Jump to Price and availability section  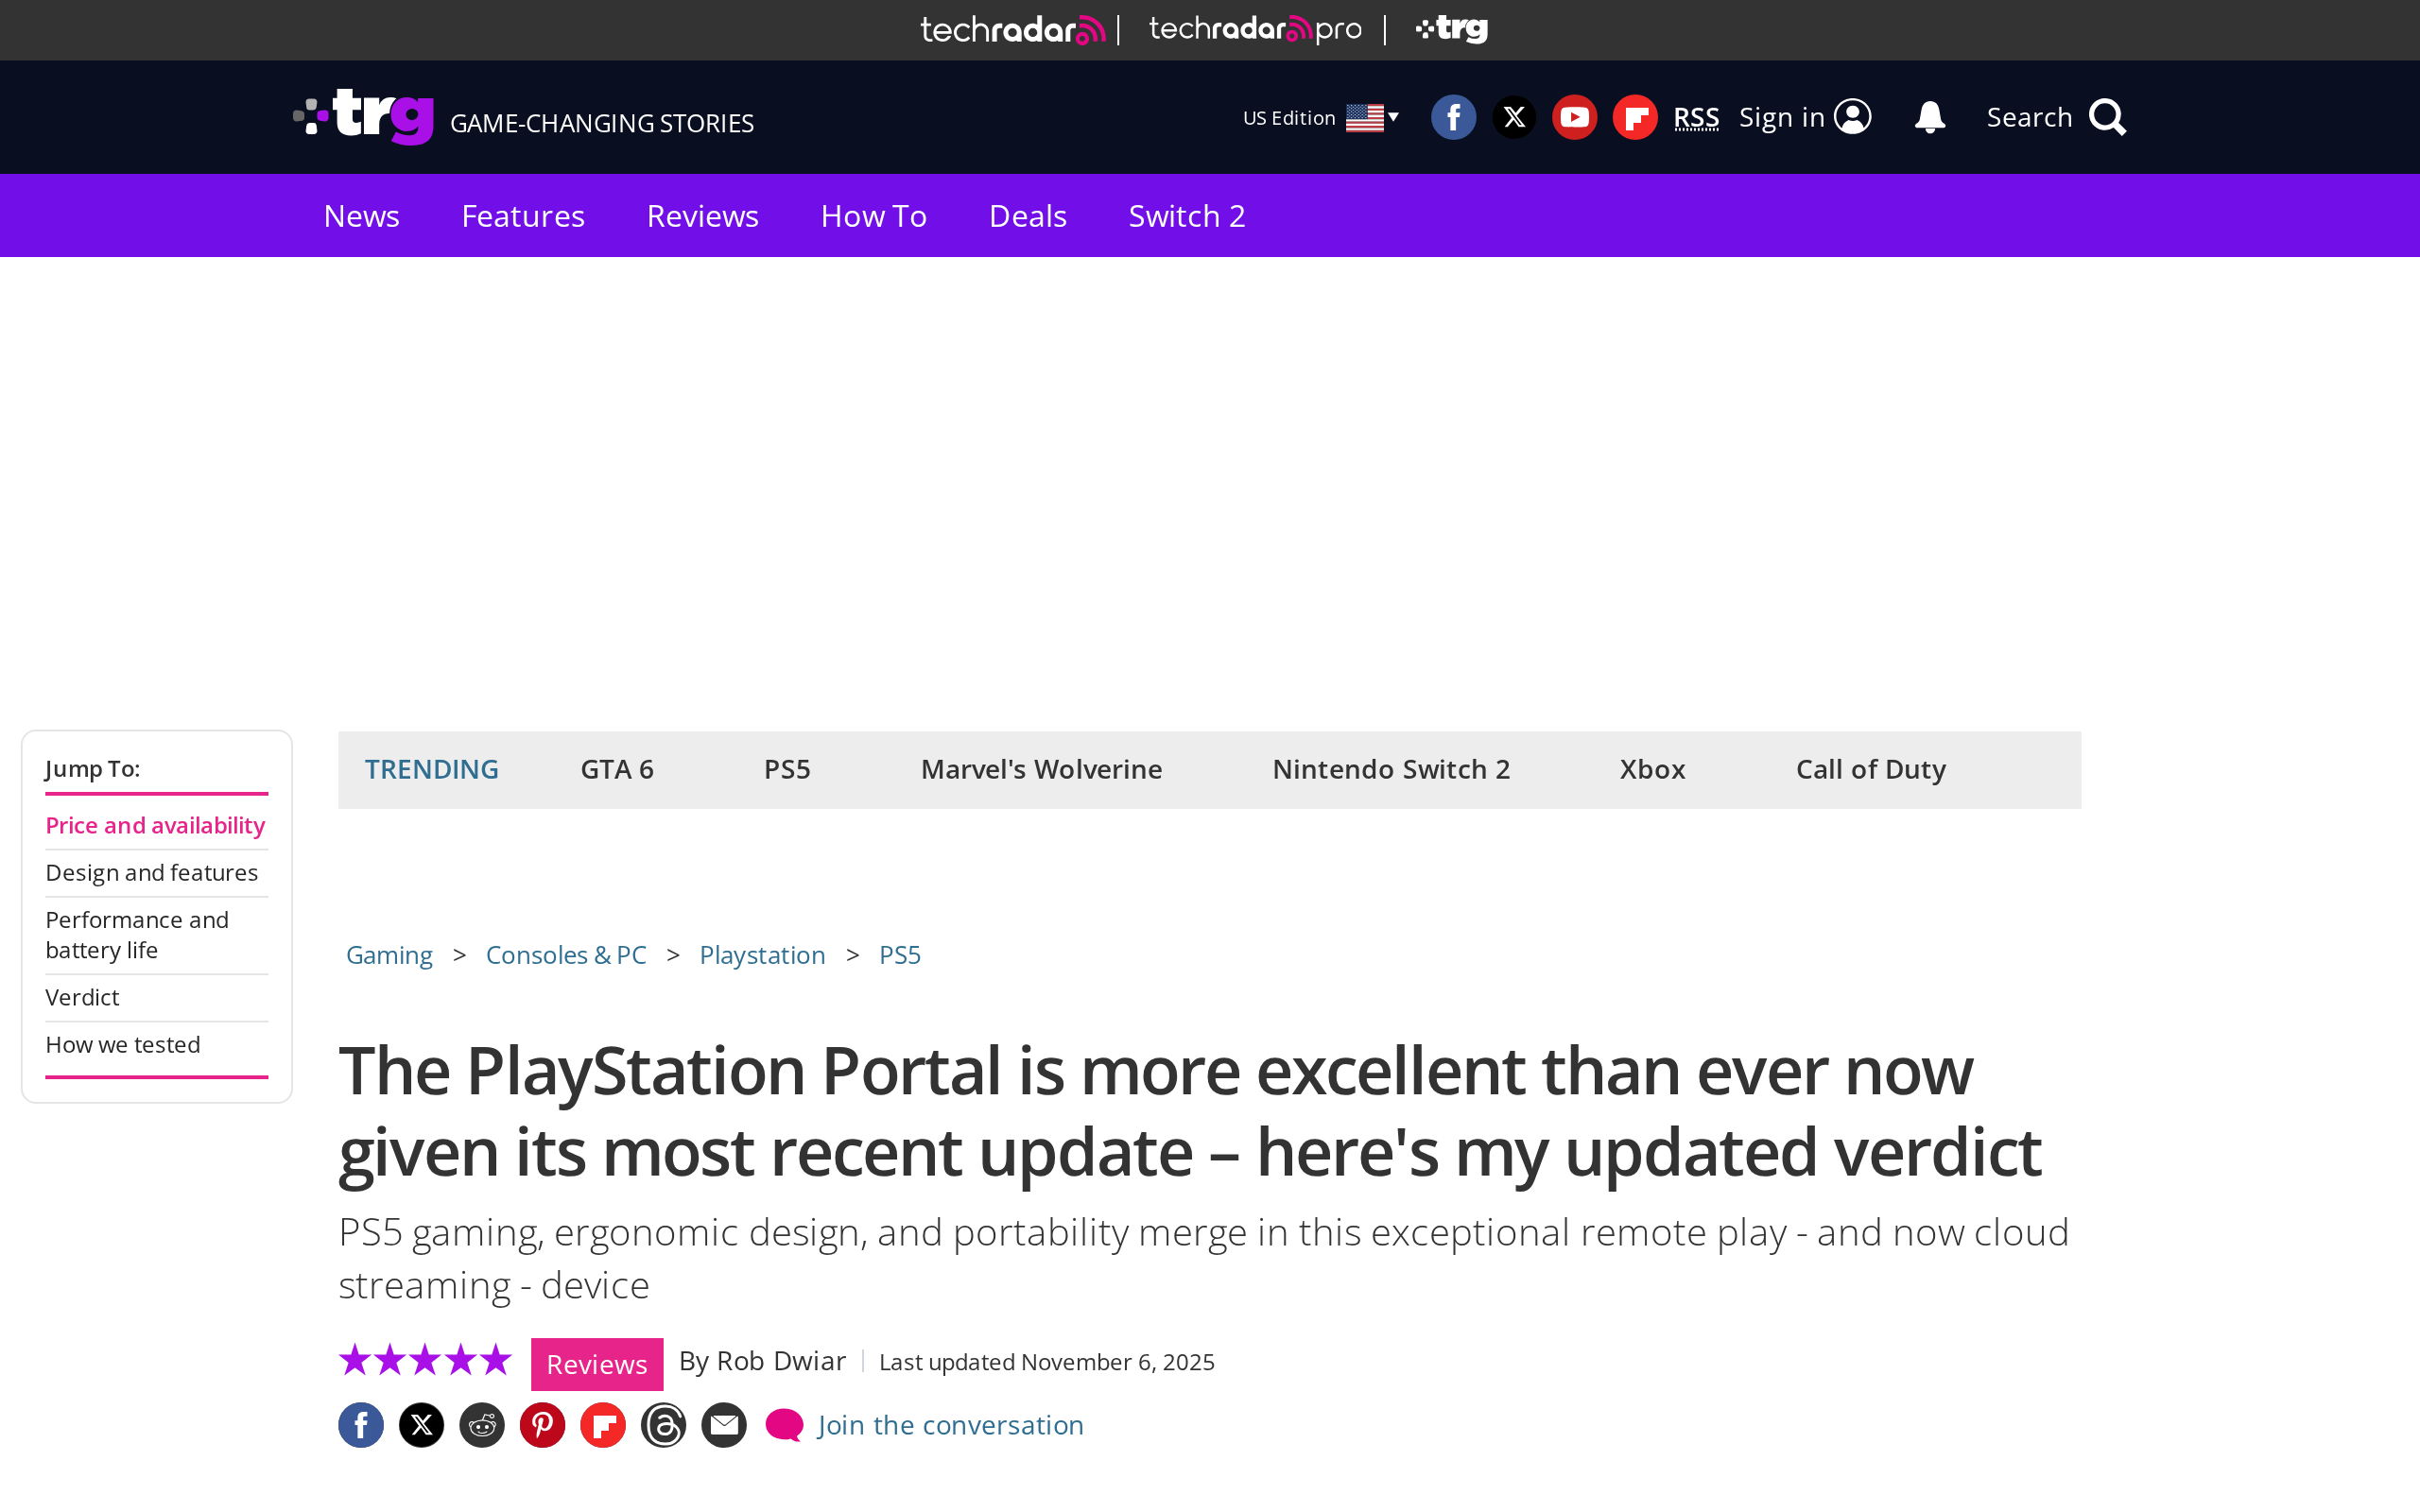(x=155, y=825)
